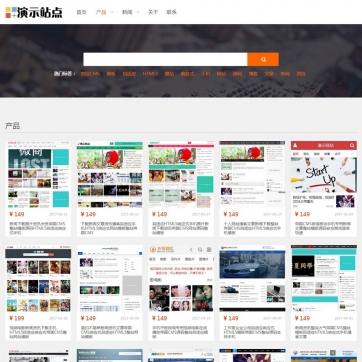Open the 产品 navigation item

coord(101,12)
